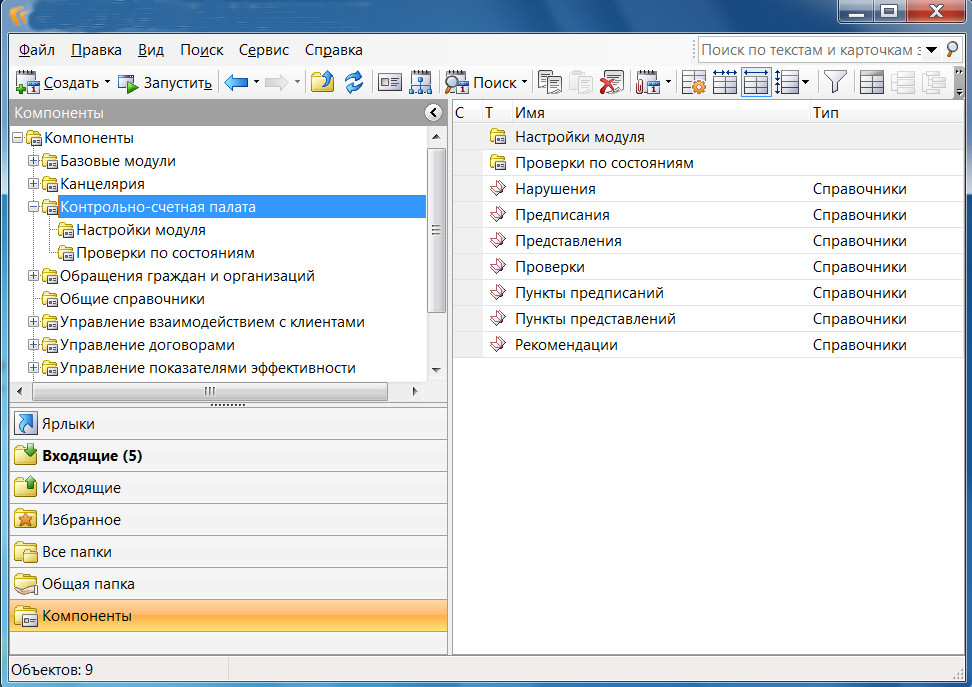The height and width of the screenshot is (687, 972).
Task: Click the Создать toolbar button
Action: (57, 82)
